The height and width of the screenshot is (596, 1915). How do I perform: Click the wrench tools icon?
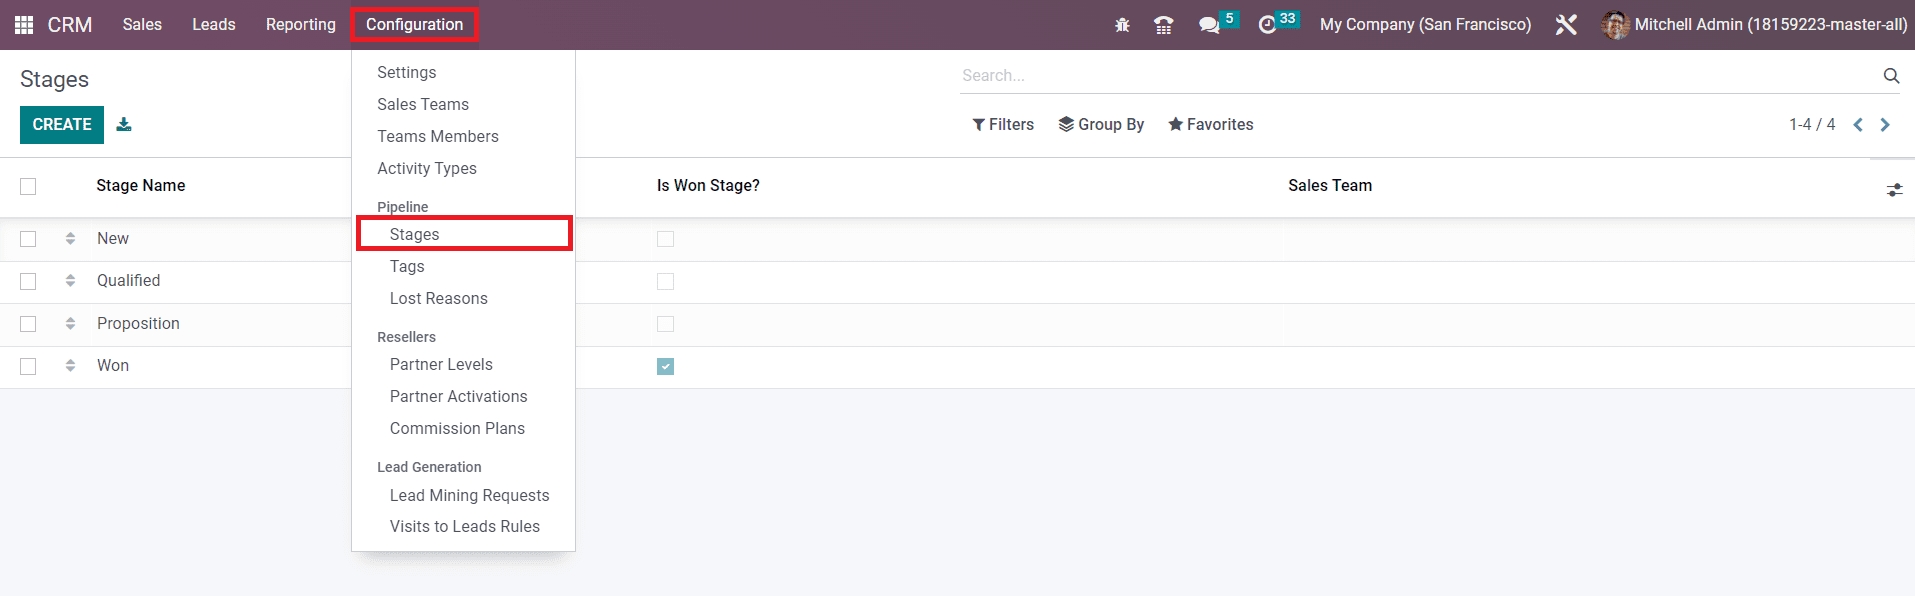pos(1566,25)
